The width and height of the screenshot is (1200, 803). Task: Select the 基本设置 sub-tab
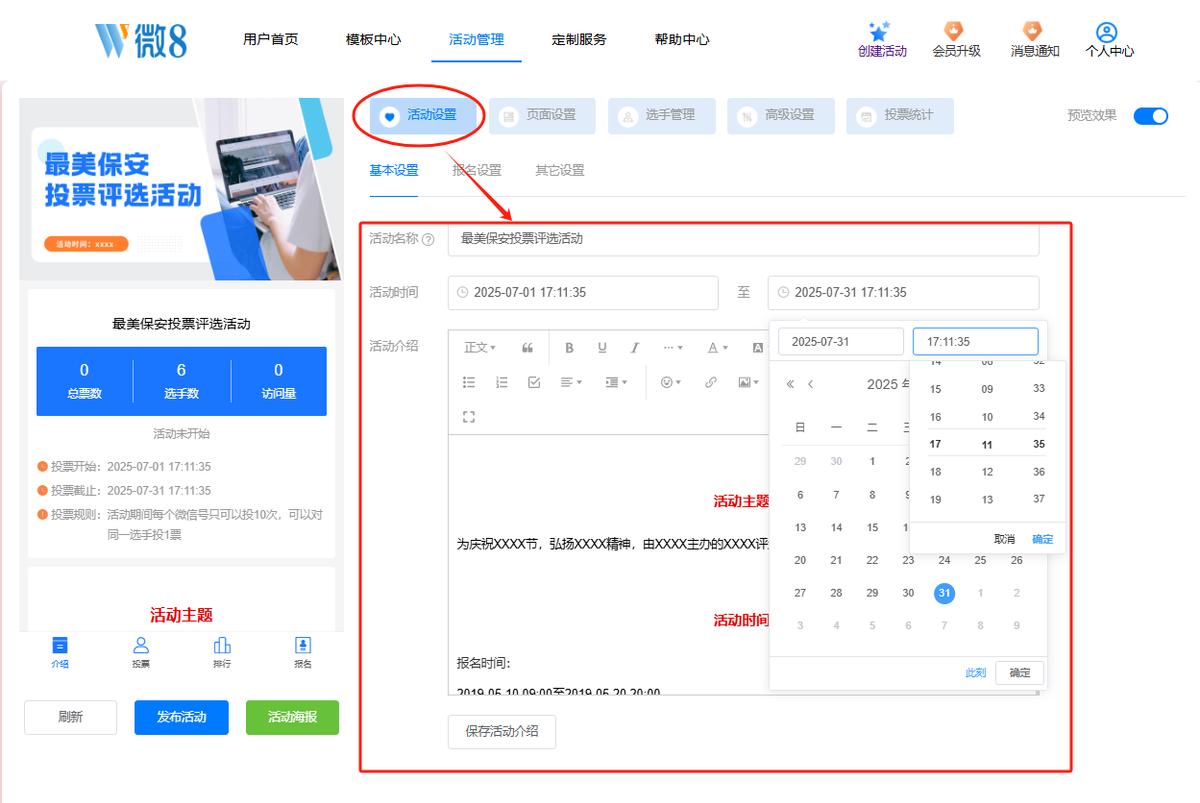tap(394, 170)
